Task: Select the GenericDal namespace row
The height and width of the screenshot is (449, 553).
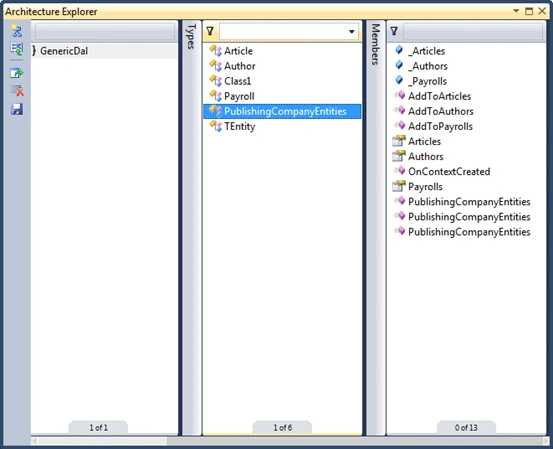Action: click(x=104, y=51)
